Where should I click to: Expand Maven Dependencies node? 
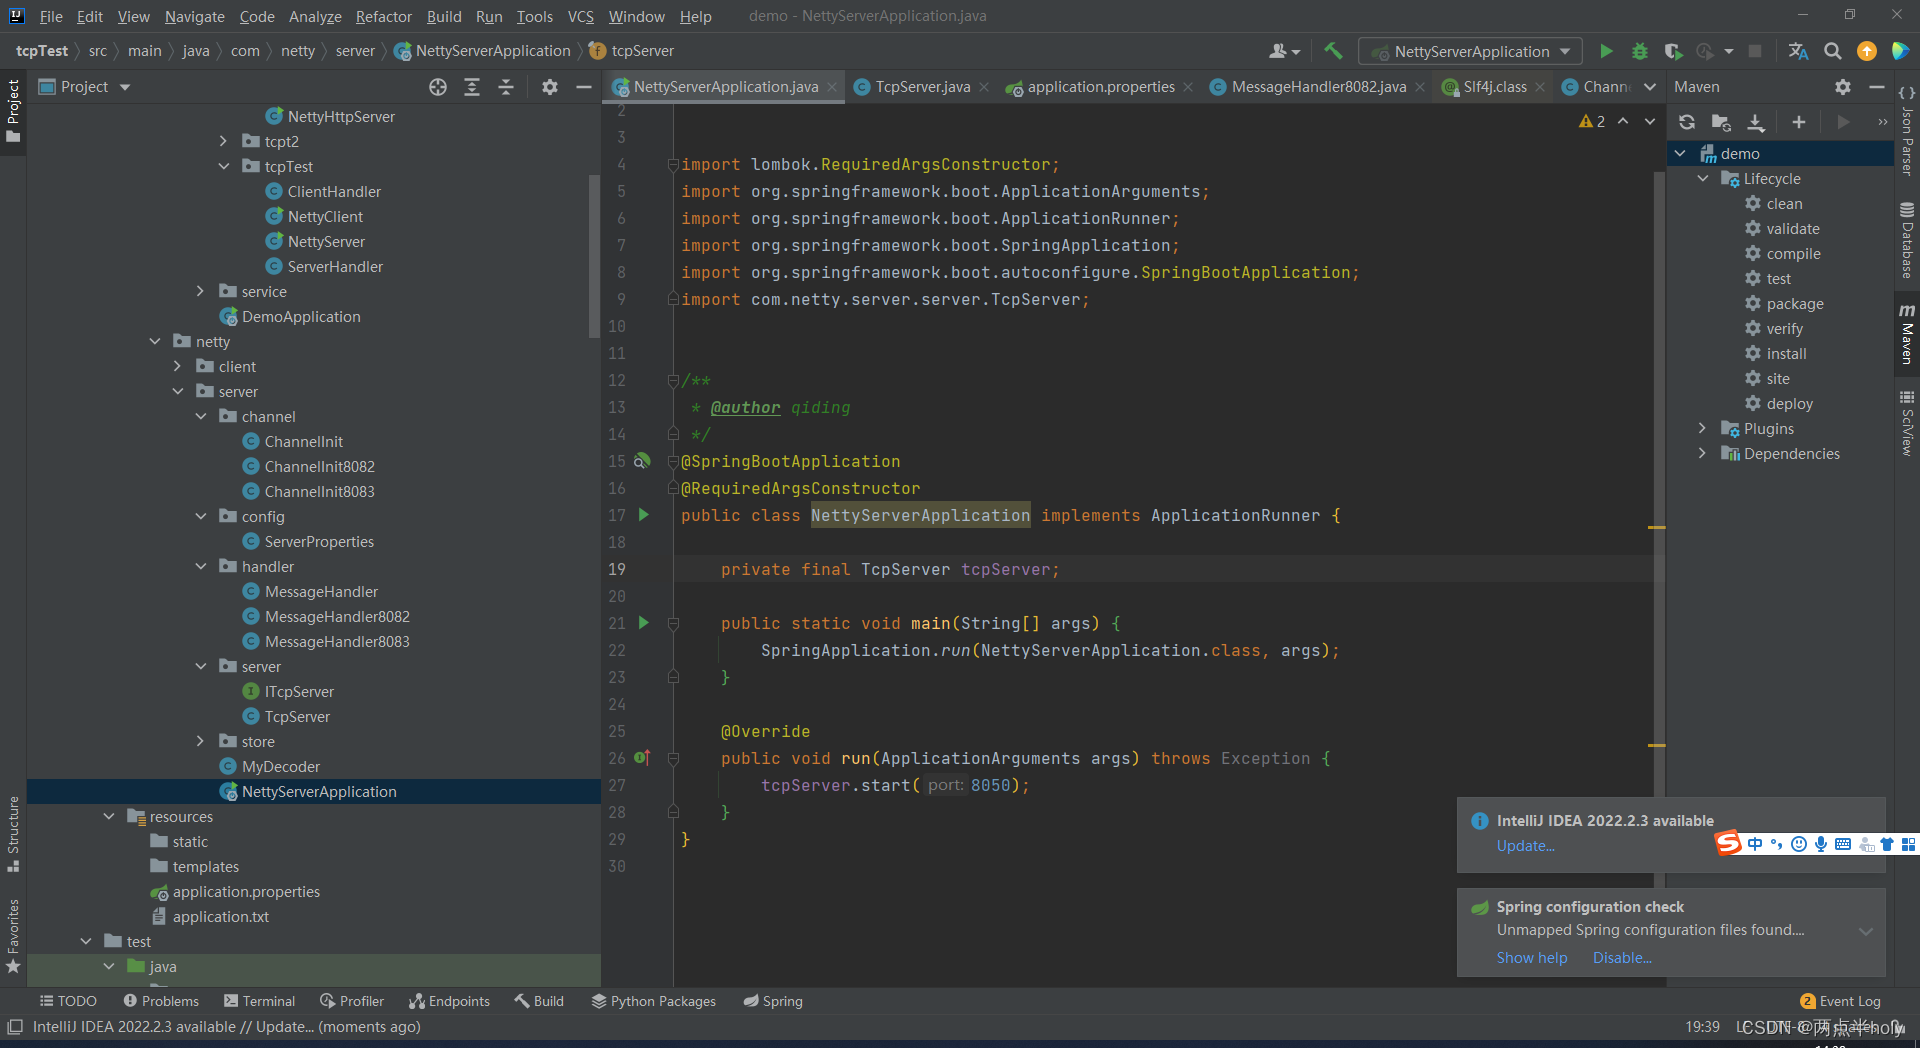[x=1703, y=453]
